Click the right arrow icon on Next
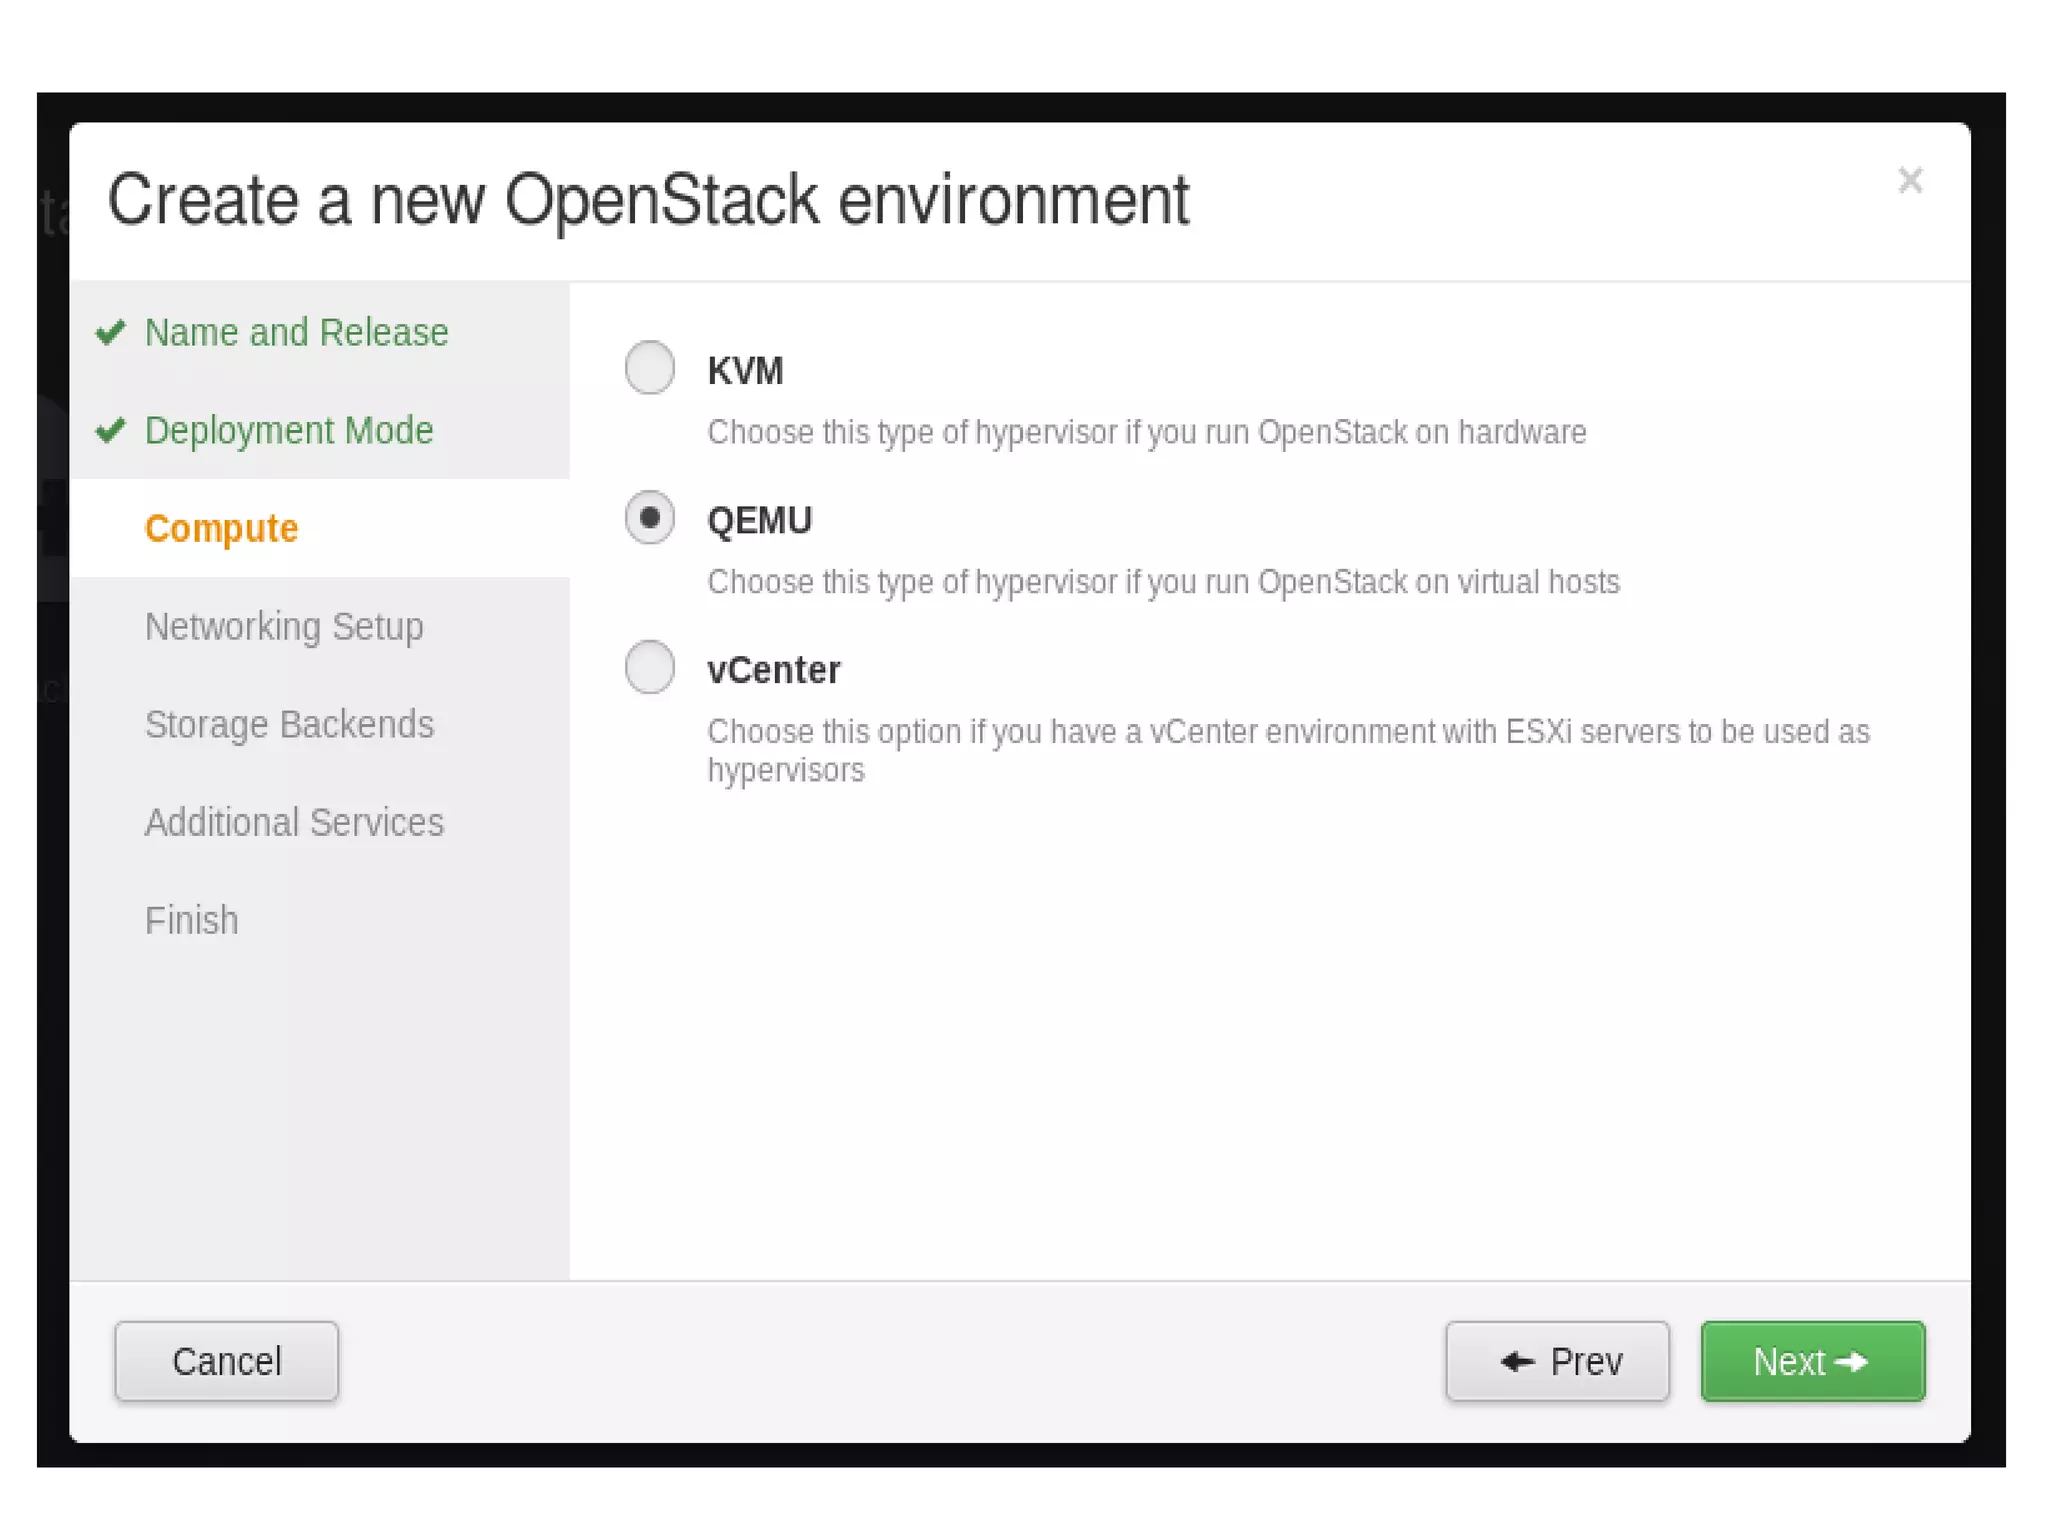Viewport: 2048px width, 1535px height. pyautogui.click(x=1852, y=1361)
